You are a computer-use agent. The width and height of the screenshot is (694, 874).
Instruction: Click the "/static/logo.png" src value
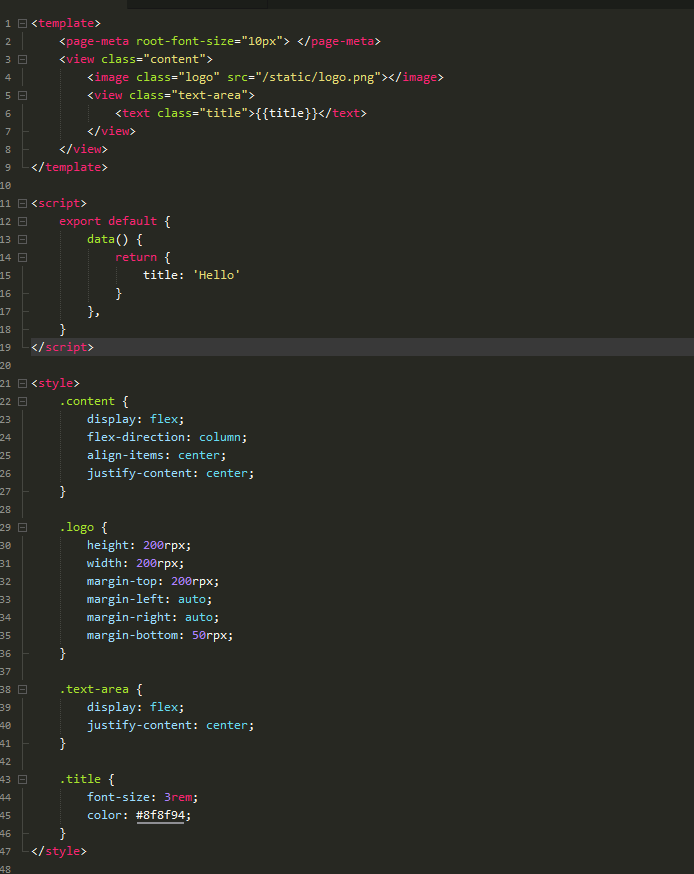tap(318, 77)
